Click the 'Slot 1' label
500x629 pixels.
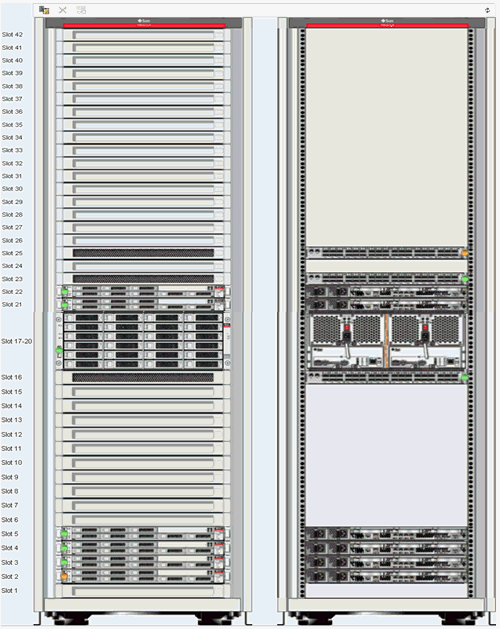10,590
